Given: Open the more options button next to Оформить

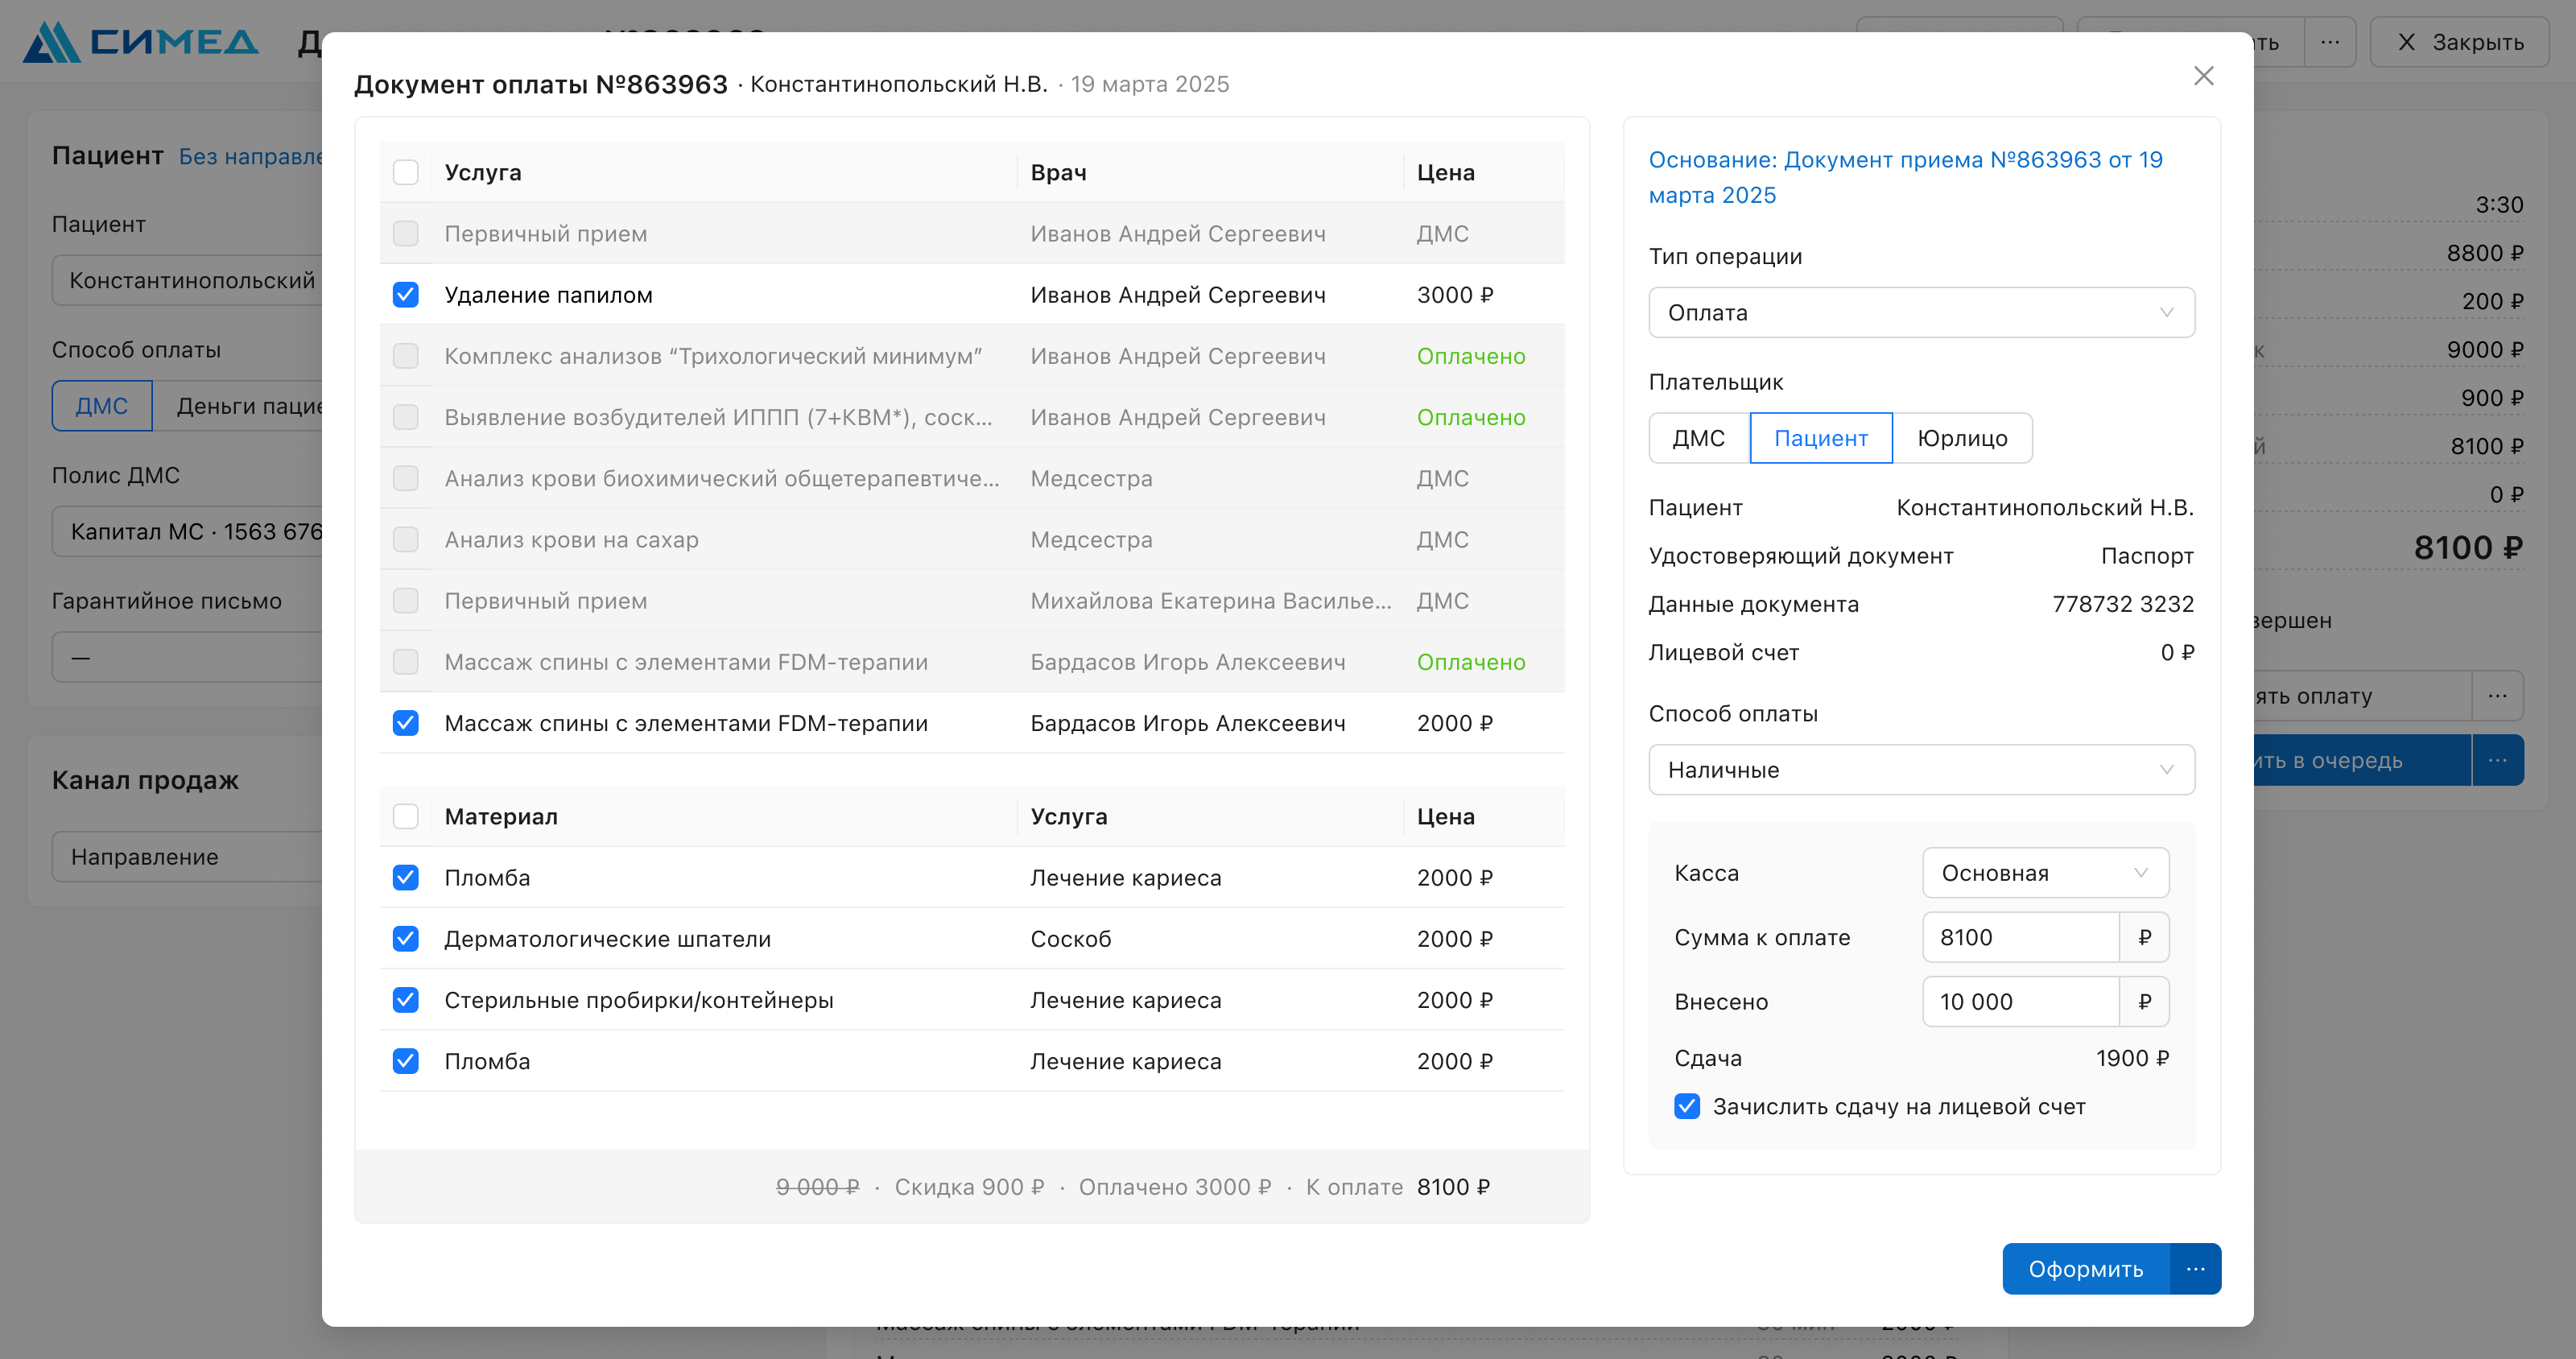Looking at the screenshot, I should [2196, 1268].
